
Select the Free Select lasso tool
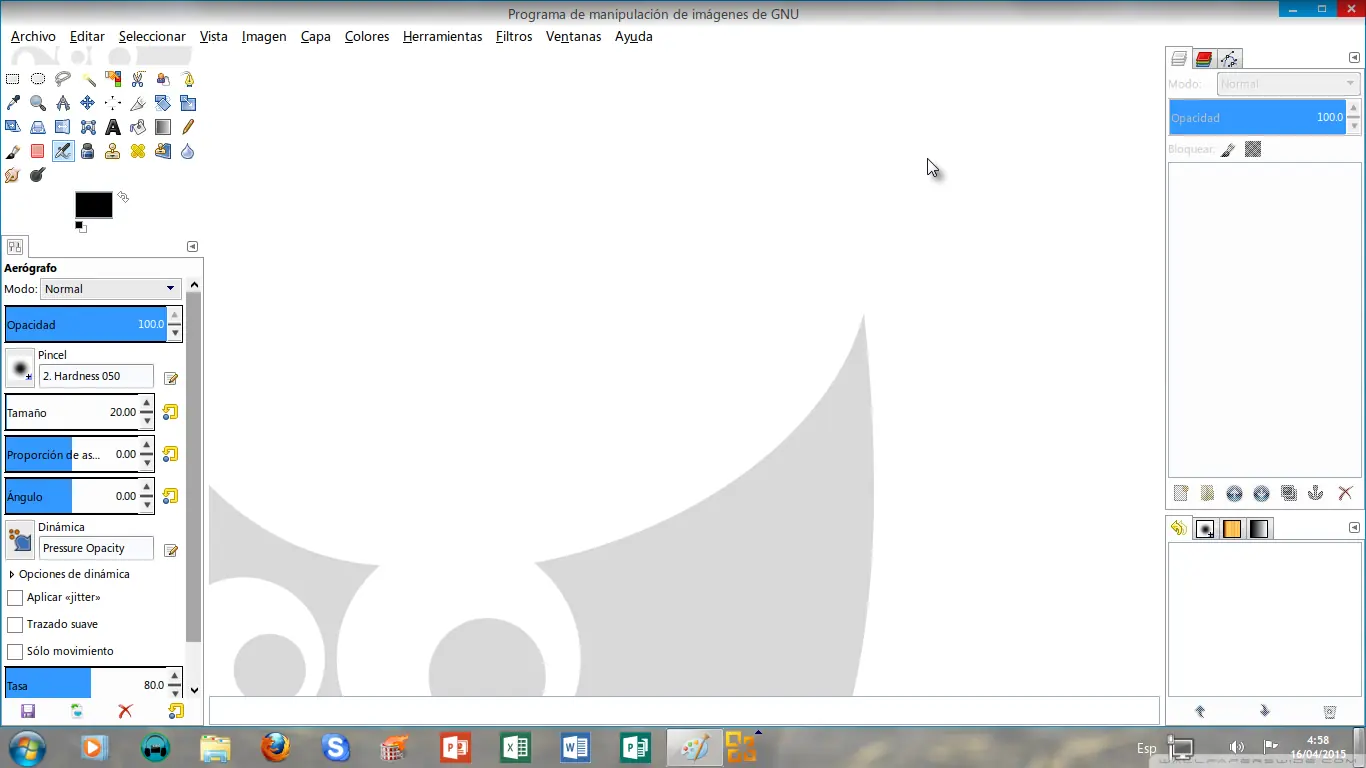point(63,78)
